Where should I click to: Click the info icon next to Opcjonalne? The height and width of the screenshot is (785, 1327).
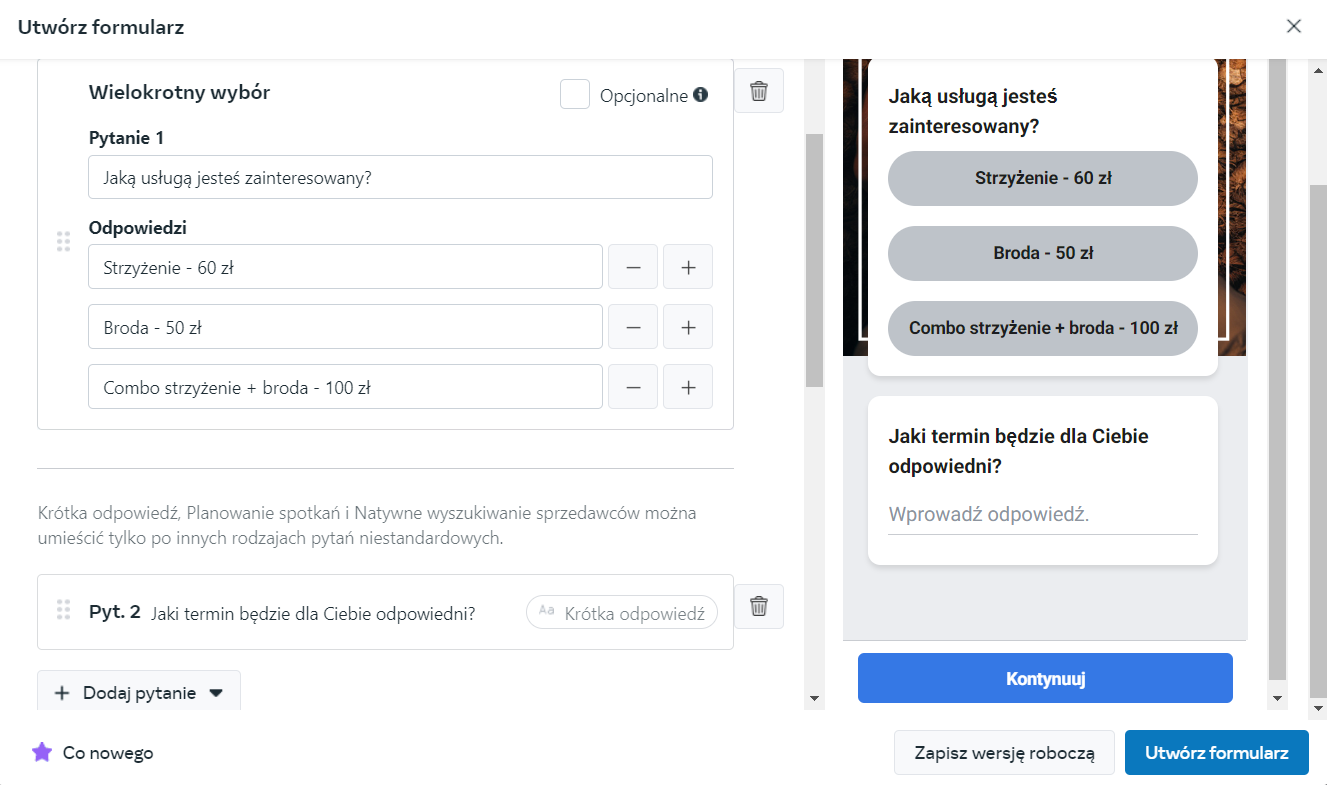[x=700, y=95]
